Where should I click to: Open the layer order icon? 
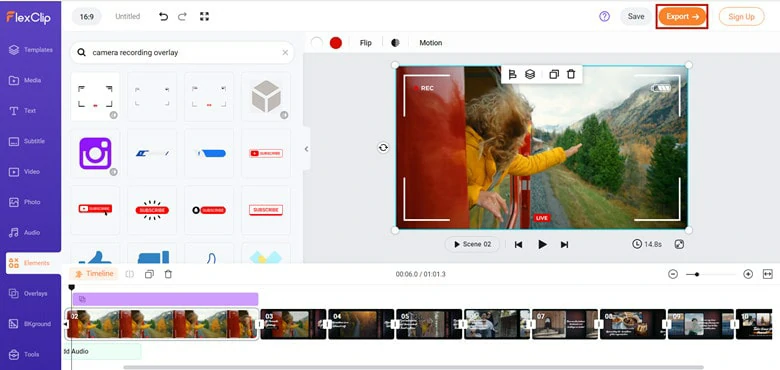click(530, 75)
